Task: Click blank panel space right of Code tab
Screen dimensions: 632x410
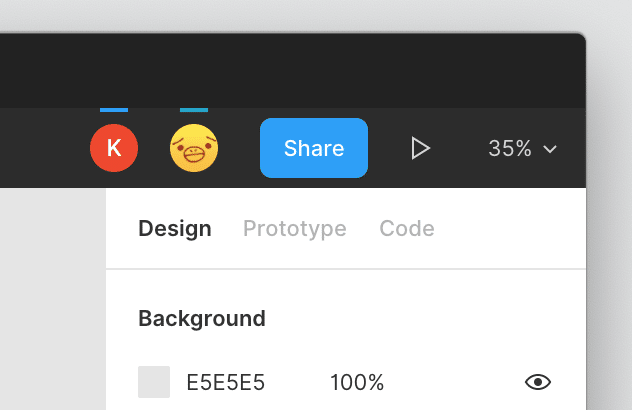Action: (510, 228)
